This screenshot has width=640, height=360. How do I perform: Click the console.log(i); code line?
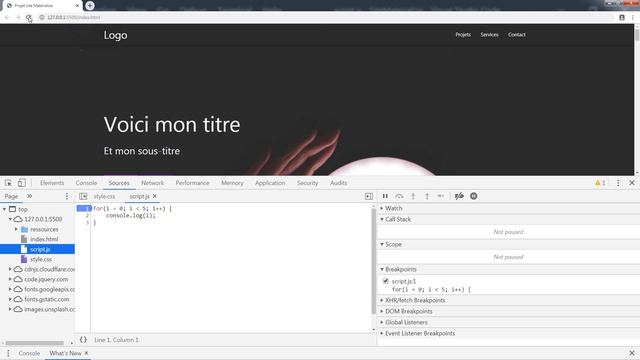(x=131, y=216)
